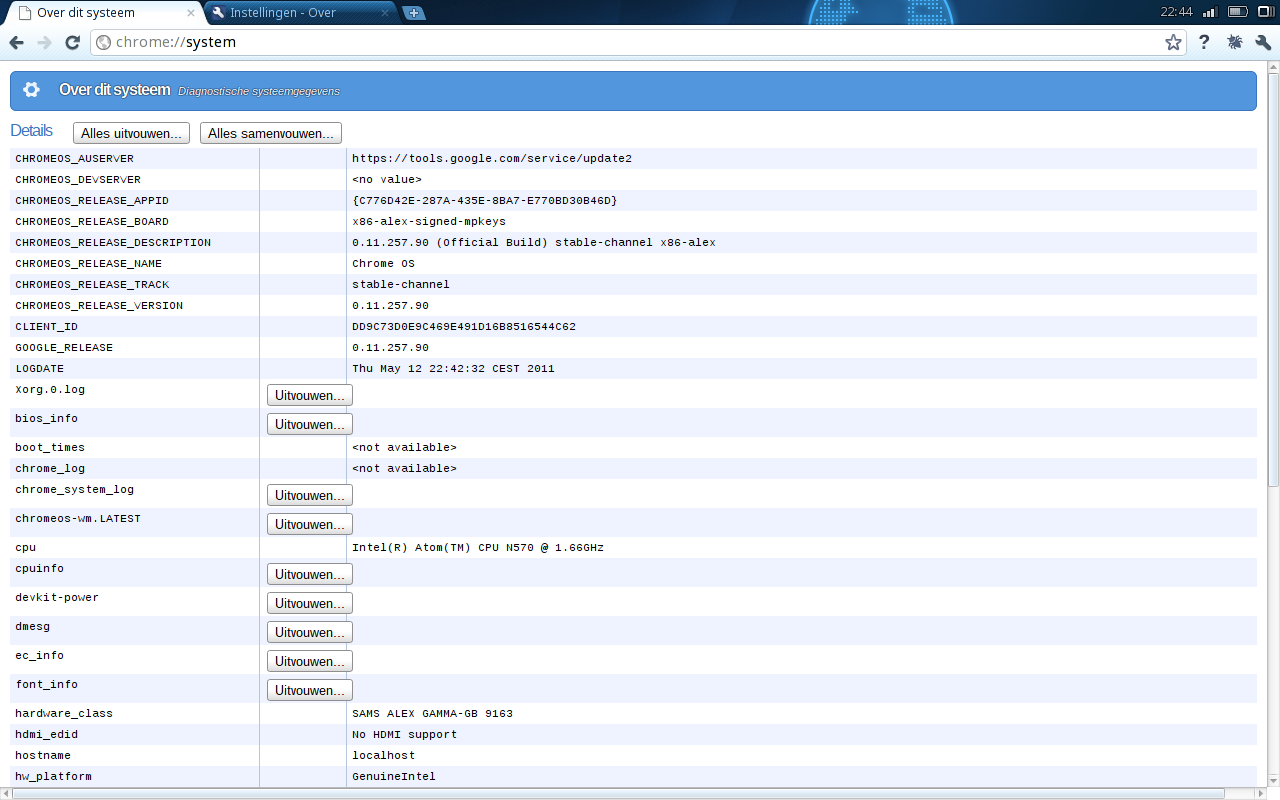Image resolution: width=1280 pixels, height=800 pixels.
Task: Click the hostname value 'localhost'
Action: [383, 755]
